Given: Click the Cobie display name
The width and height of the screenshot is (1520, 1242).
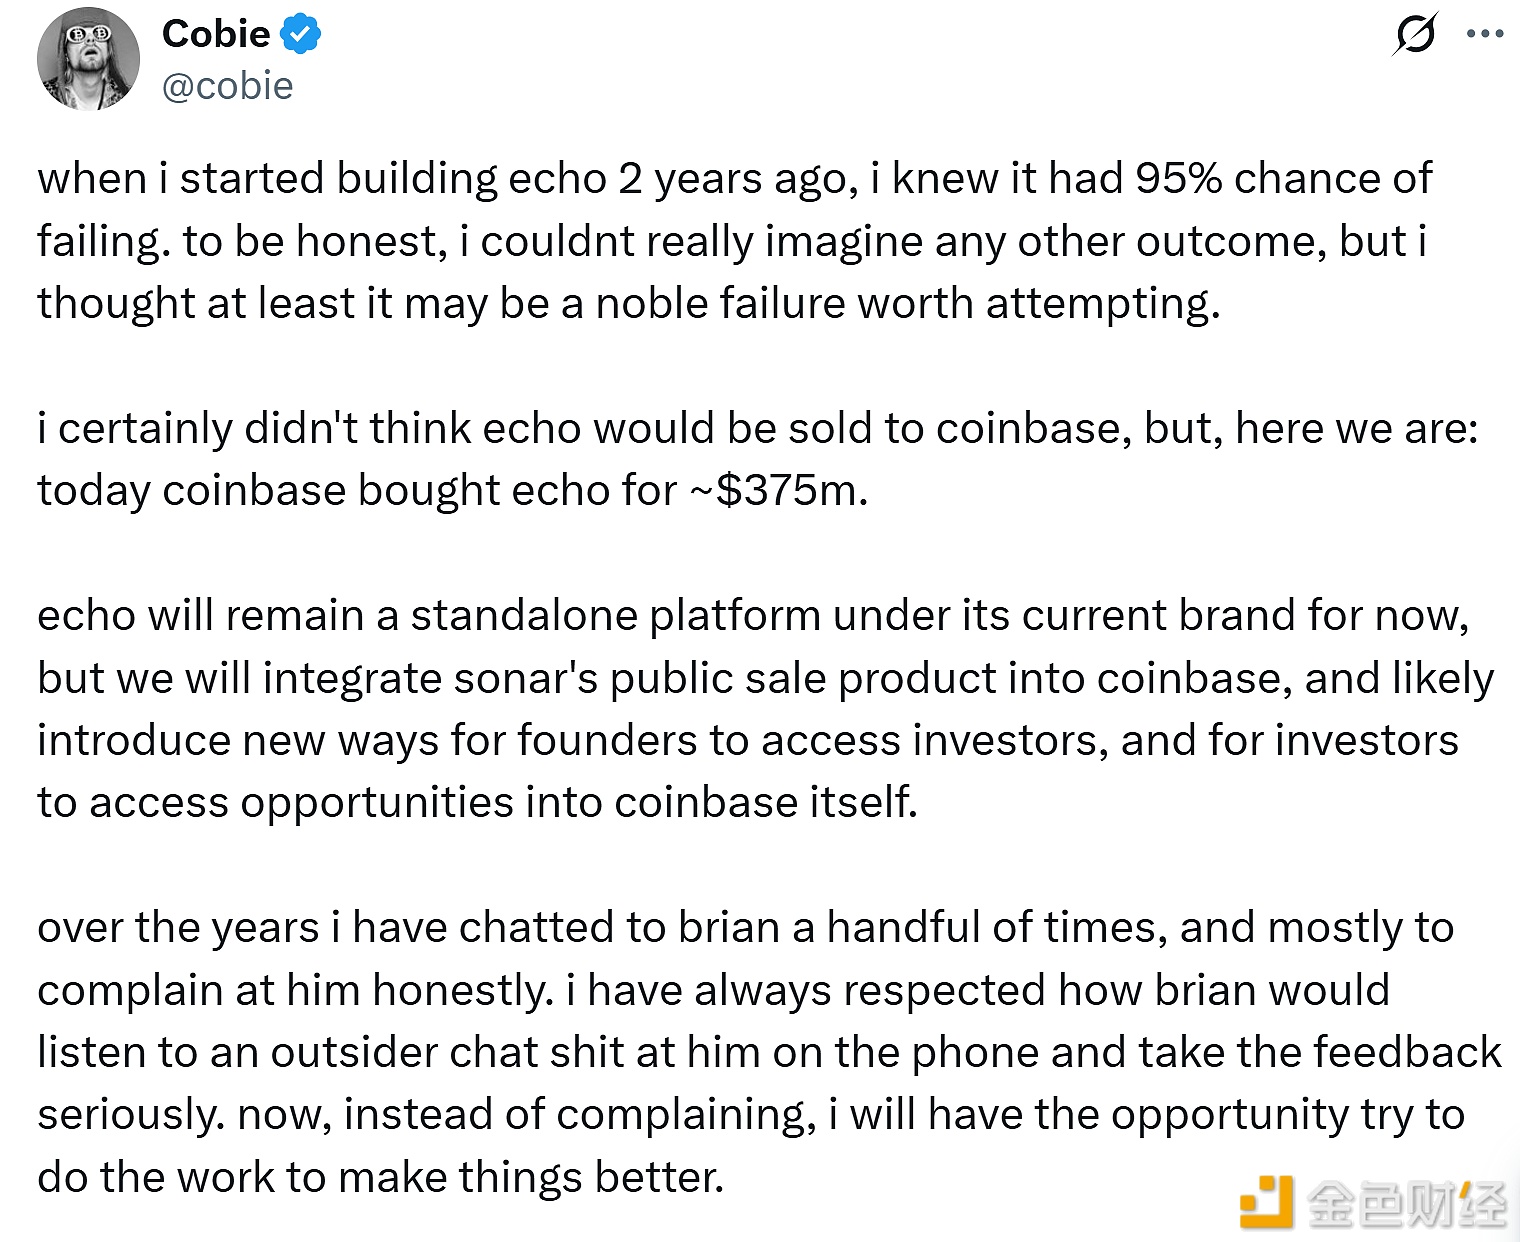Looking at the screenshot, I should [x=216, y=34].
